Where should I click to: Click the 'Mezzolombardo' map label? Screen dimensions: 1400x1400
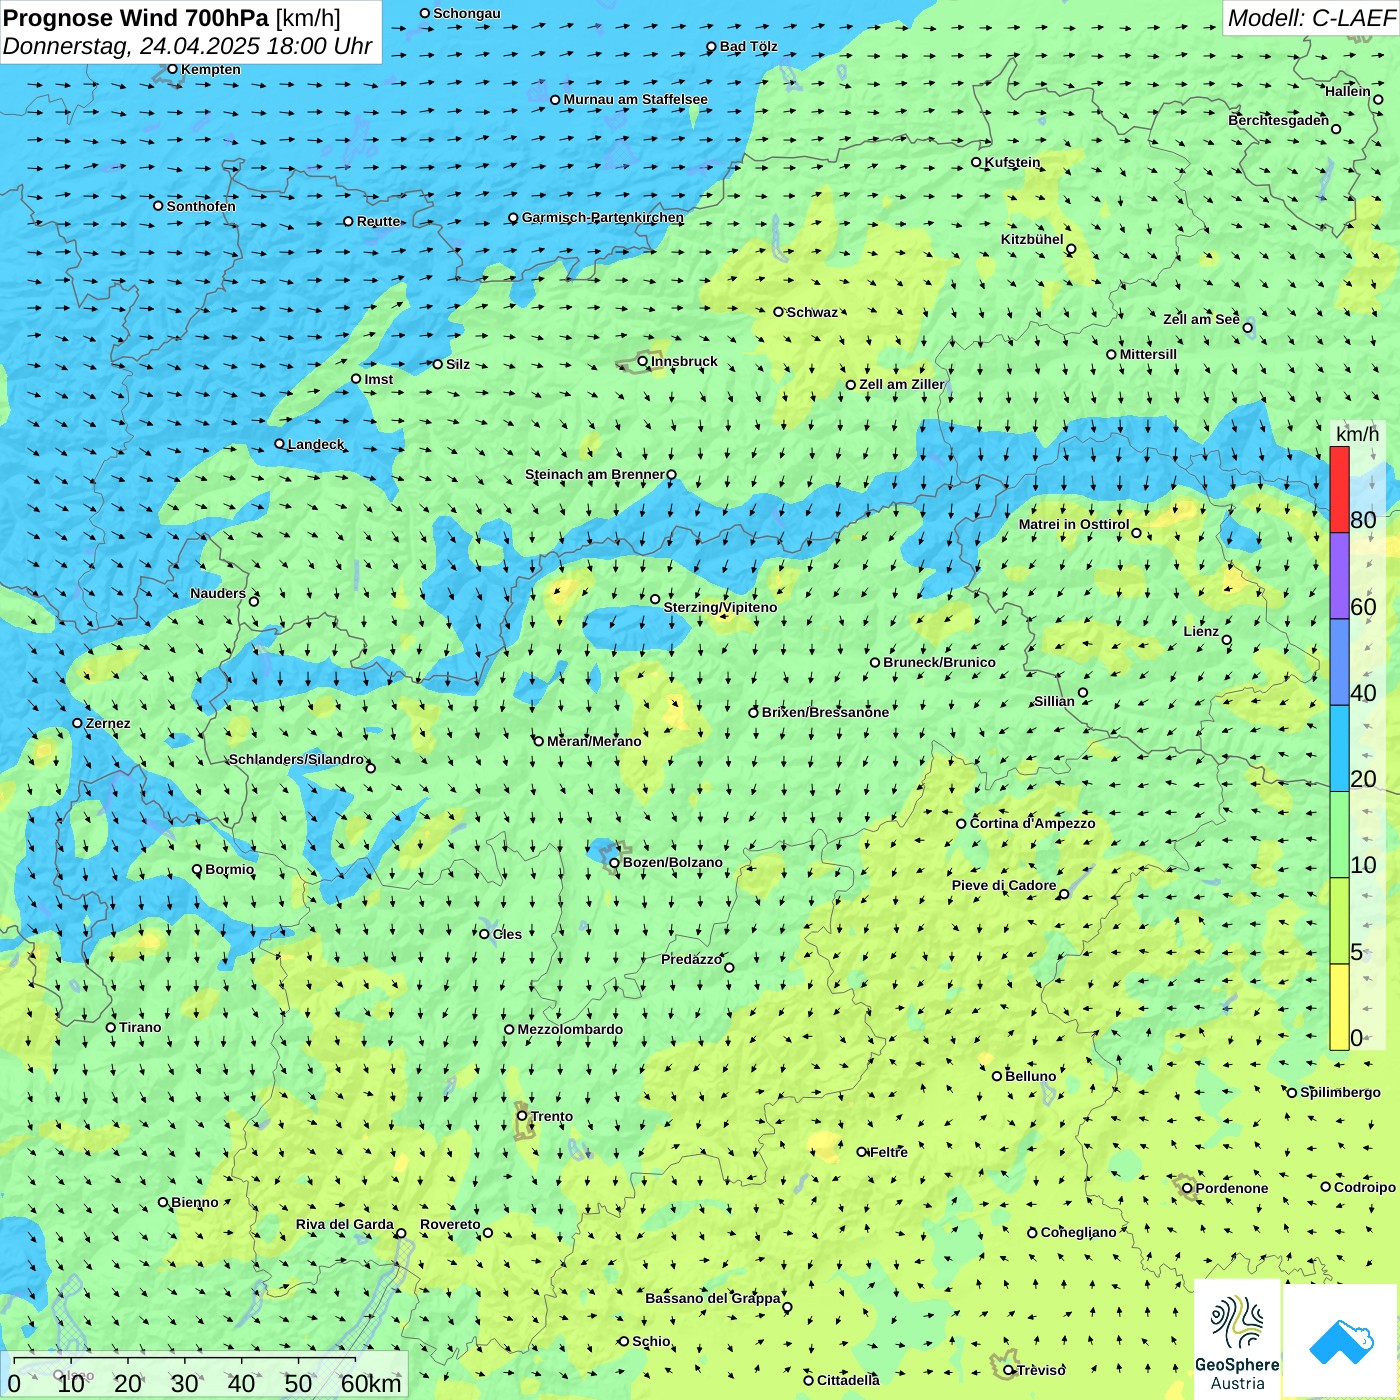tap(570, 1029)
